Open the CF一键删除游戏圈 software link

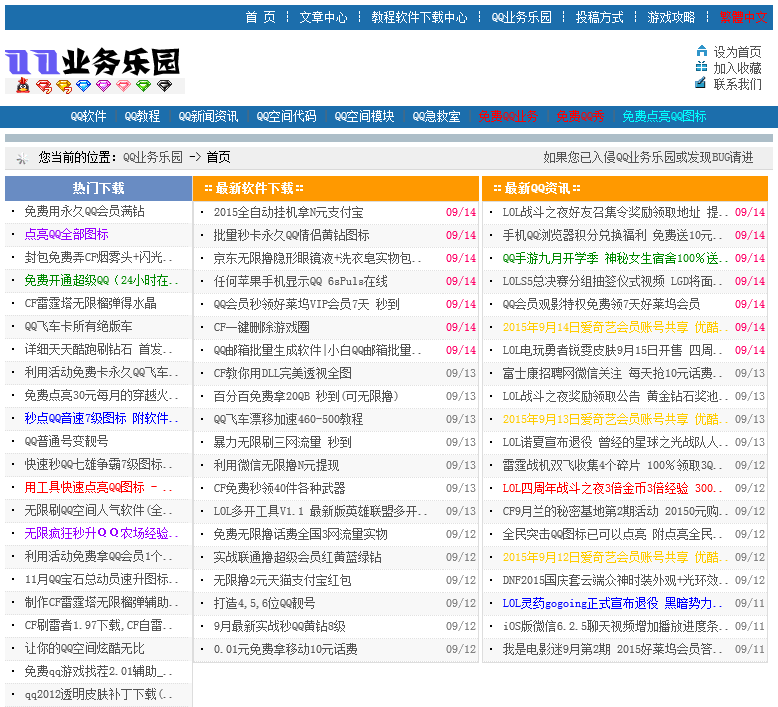point(261,327)
